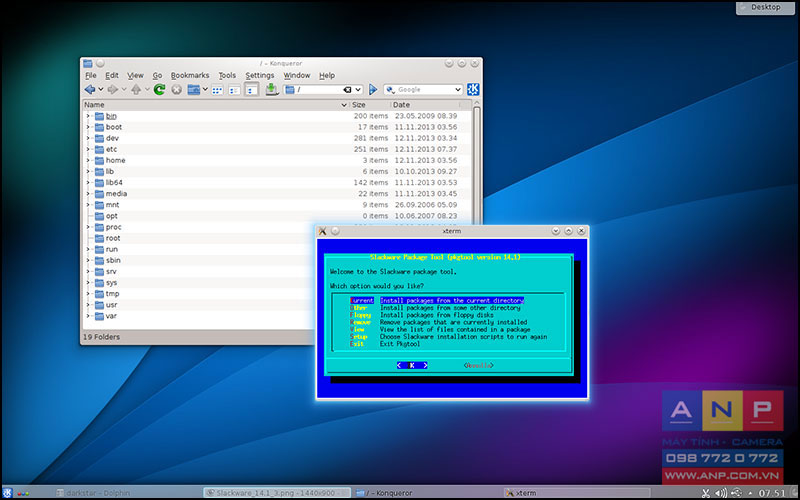Open the Go menu in Konqueror

pos(157,76)
